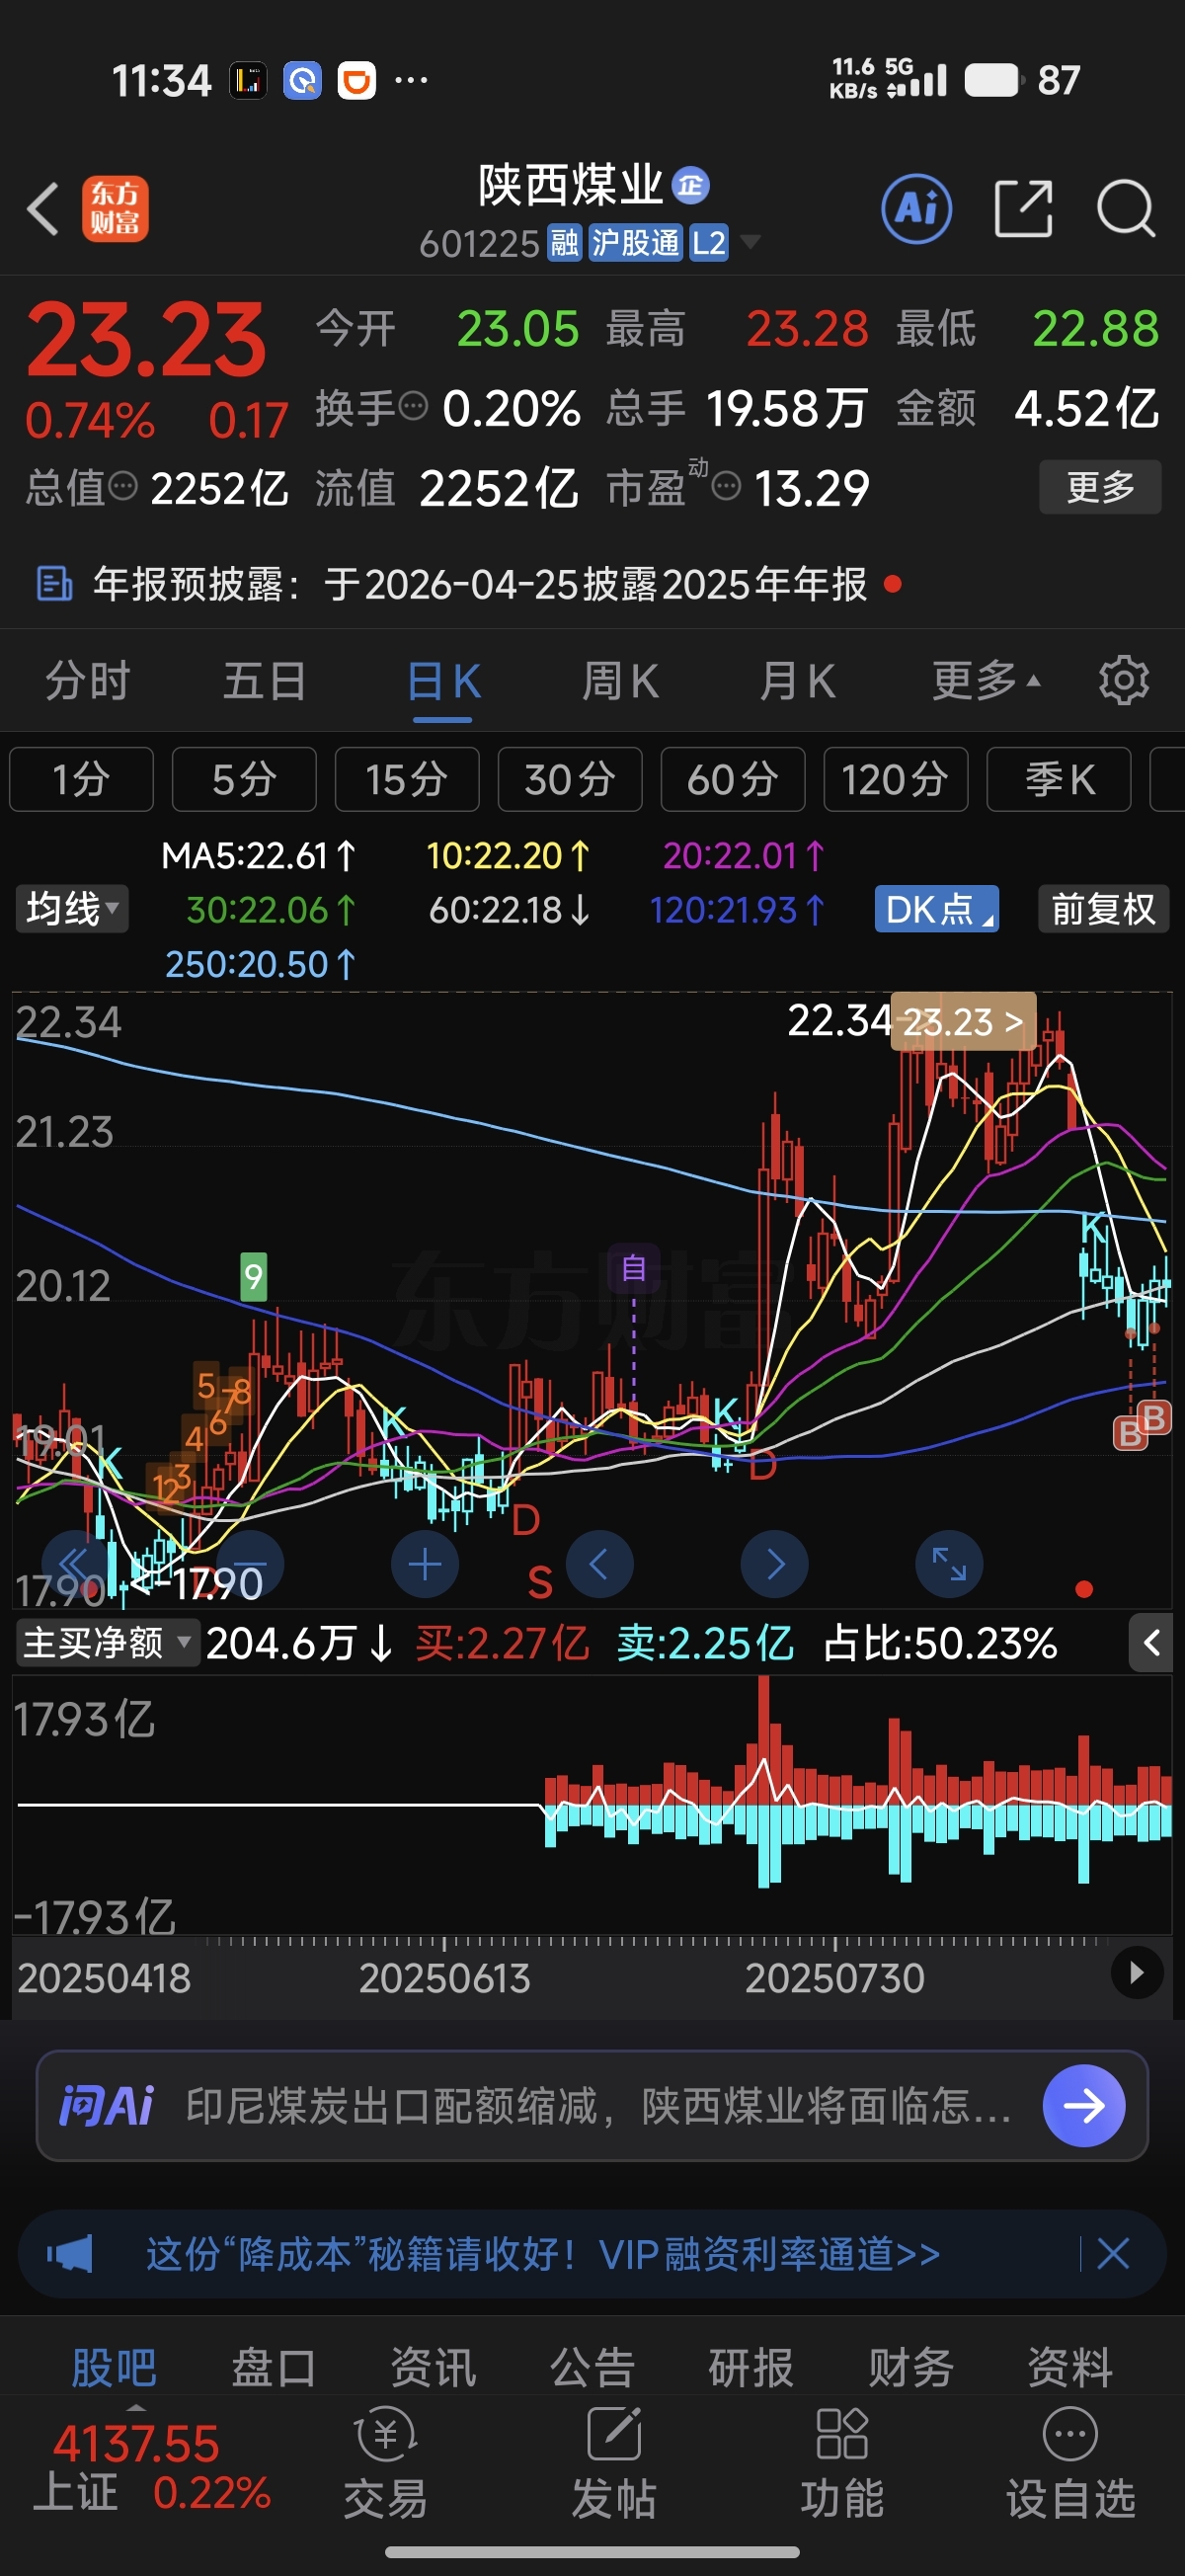Open the 资料 tab

point(1070,2367)
